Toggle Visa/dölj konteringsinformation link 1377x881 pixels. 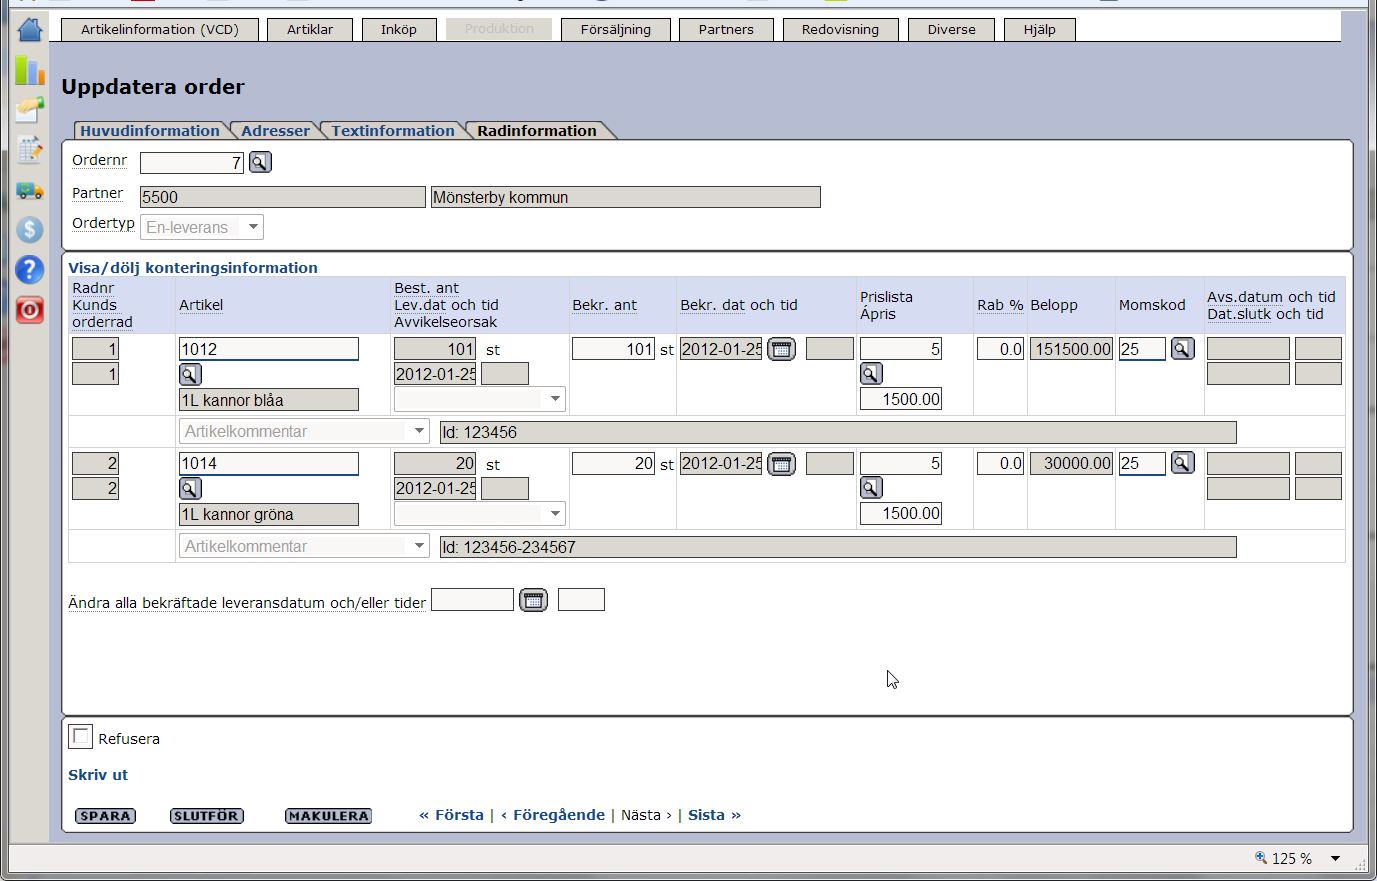pos(193,268)
